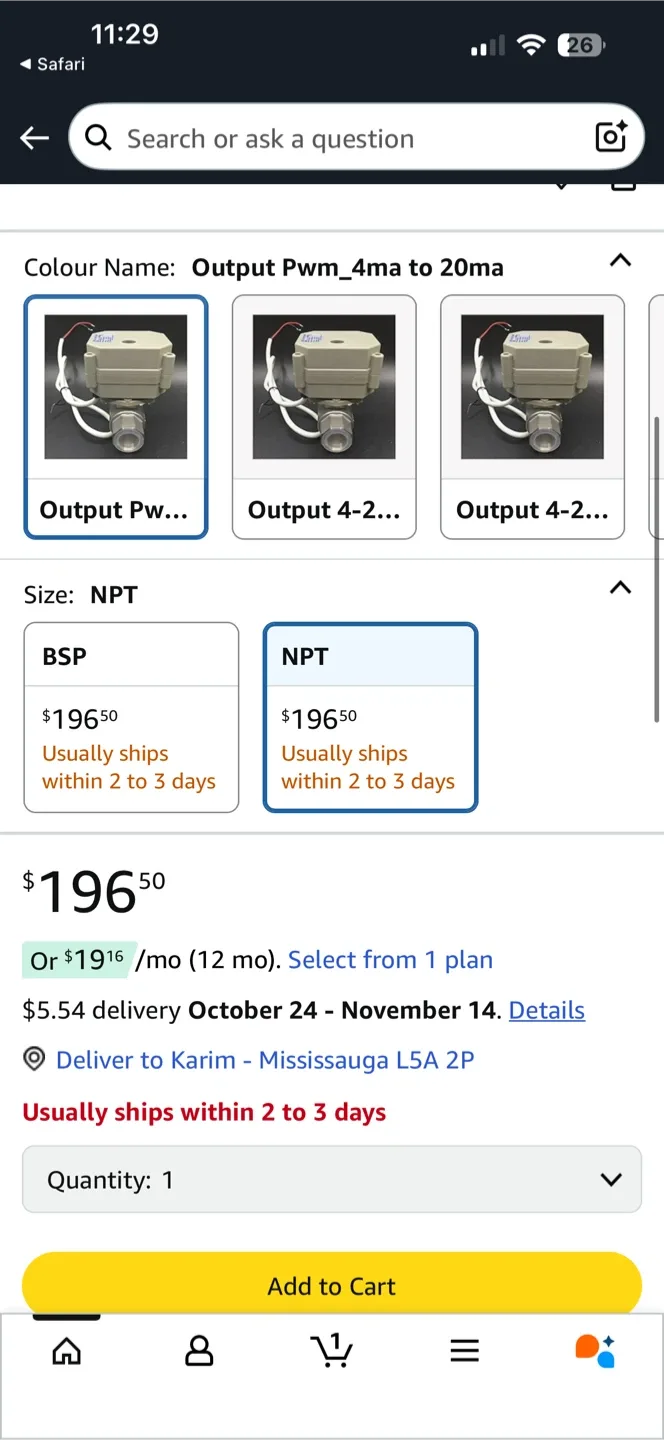Collapse the Size section
Image resolution: width=664 pixels, height=1440 pixels.
click(x=620, y=588)
